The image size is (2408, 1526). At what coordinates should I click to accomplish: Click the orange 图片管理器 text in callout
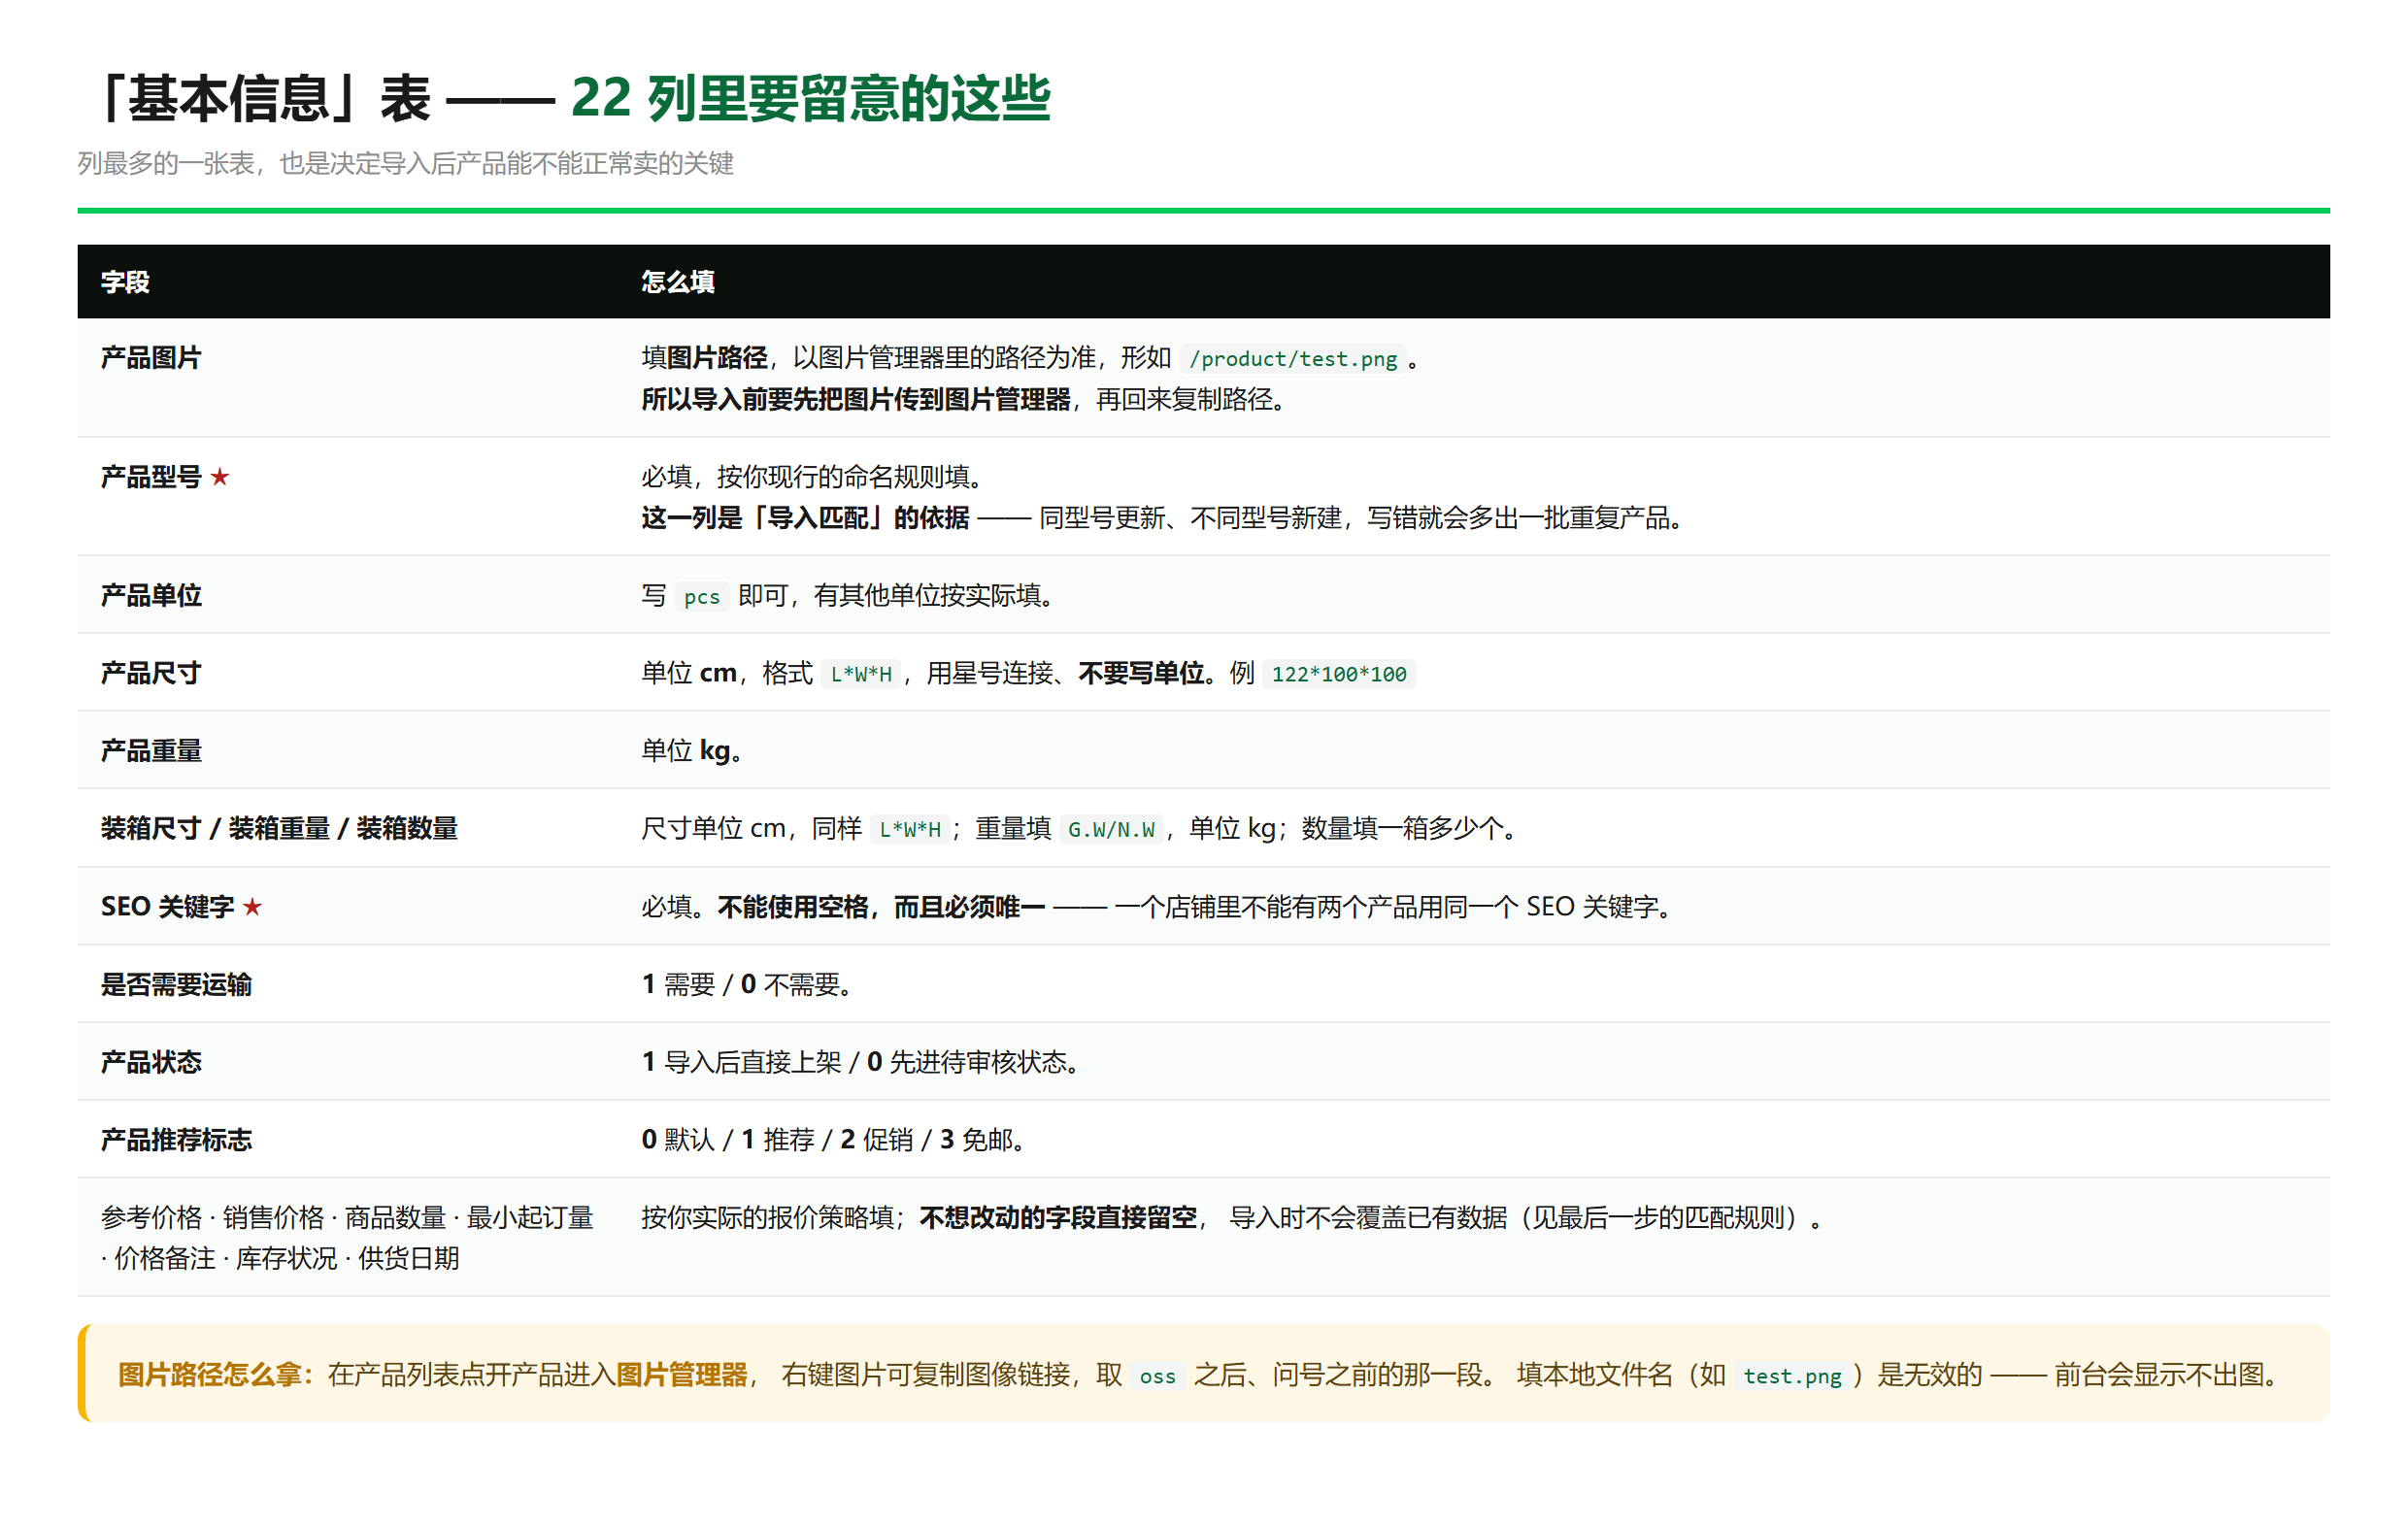point(682,1374)
